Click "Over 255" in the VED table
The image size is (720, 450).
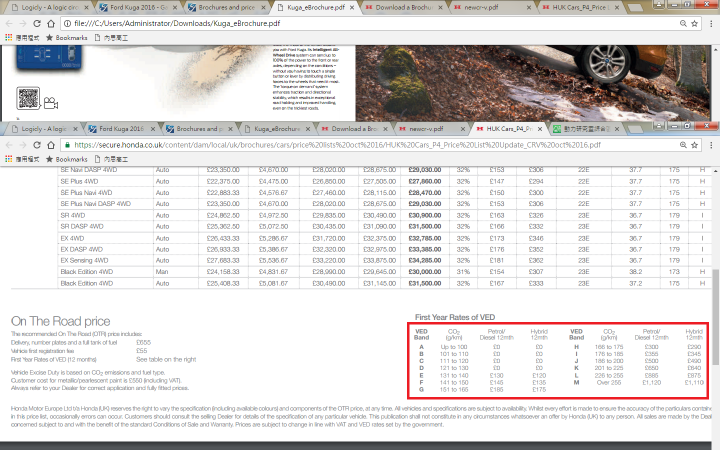click(x=609, y=382)
